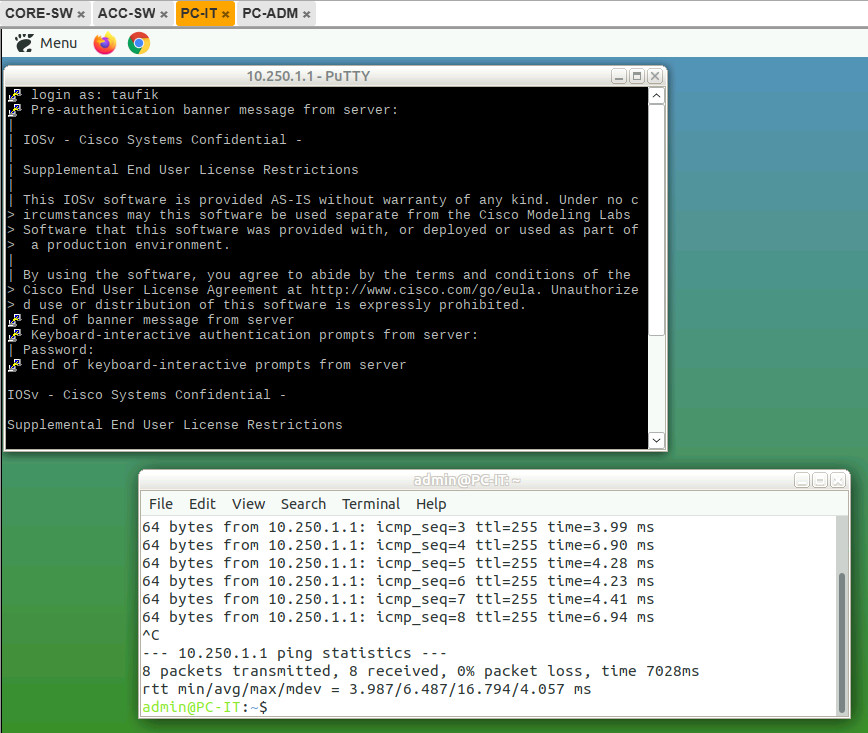The height and width of the screenshot is (733, 868).
Task: Open the Edit menu in terminal
Action: coord(202,504)
